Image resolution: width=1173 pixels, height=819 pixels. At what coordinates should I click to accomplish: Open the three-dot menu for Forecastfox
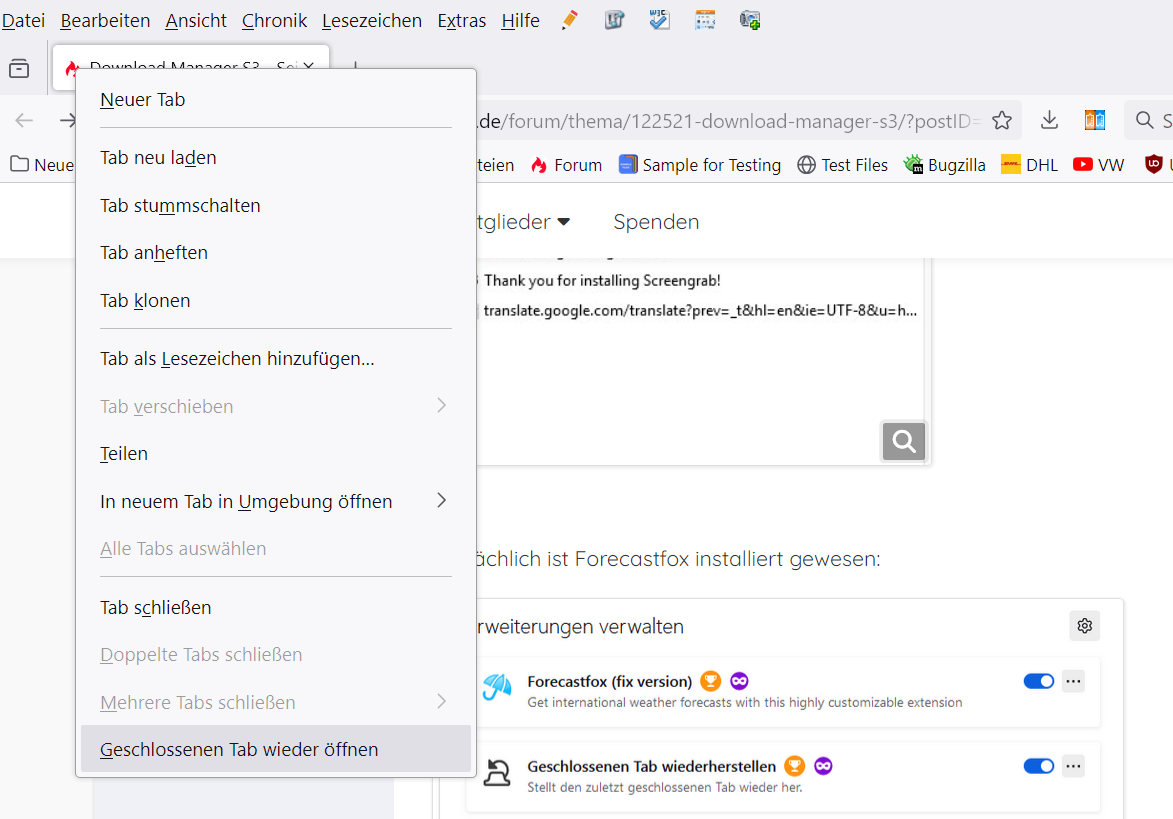(1073, 681)
